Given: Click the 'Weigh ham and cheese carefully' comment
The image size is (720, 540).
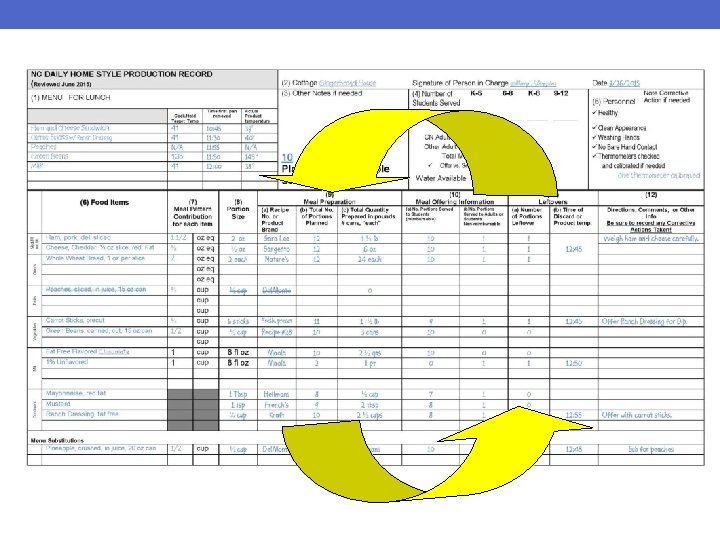Looking at the screenshot, I should click(x=651, y=238).
